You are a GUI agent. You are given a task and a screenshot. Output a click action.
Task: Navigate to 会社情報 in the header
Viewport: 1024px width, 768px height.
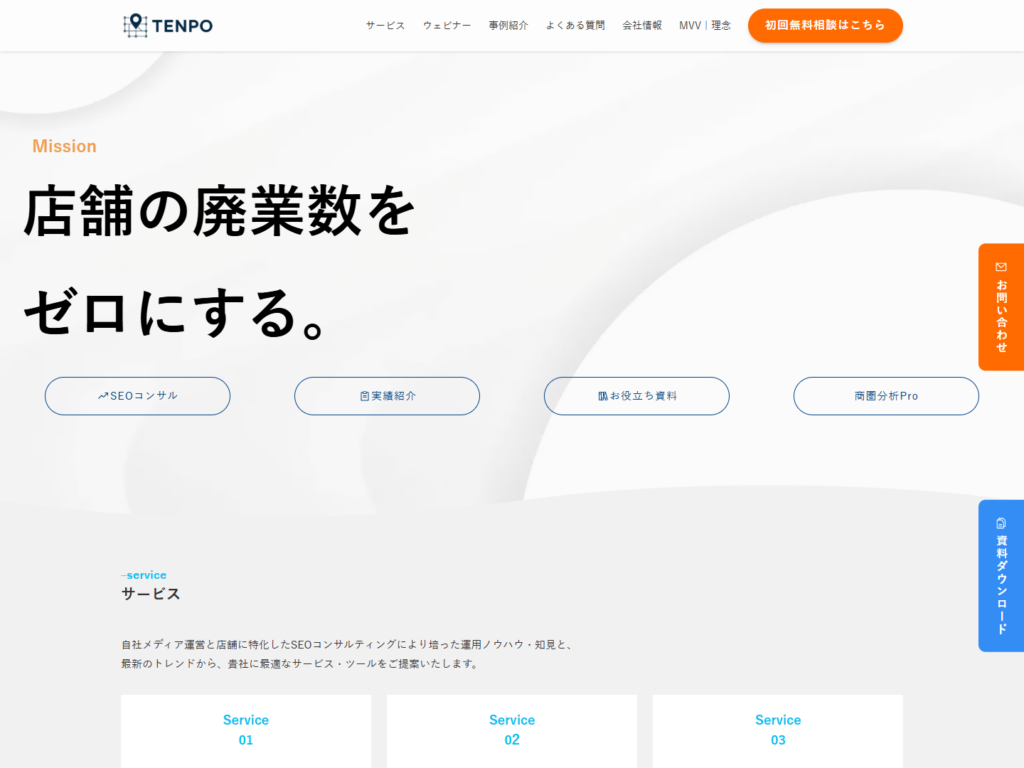pos(642,25)
